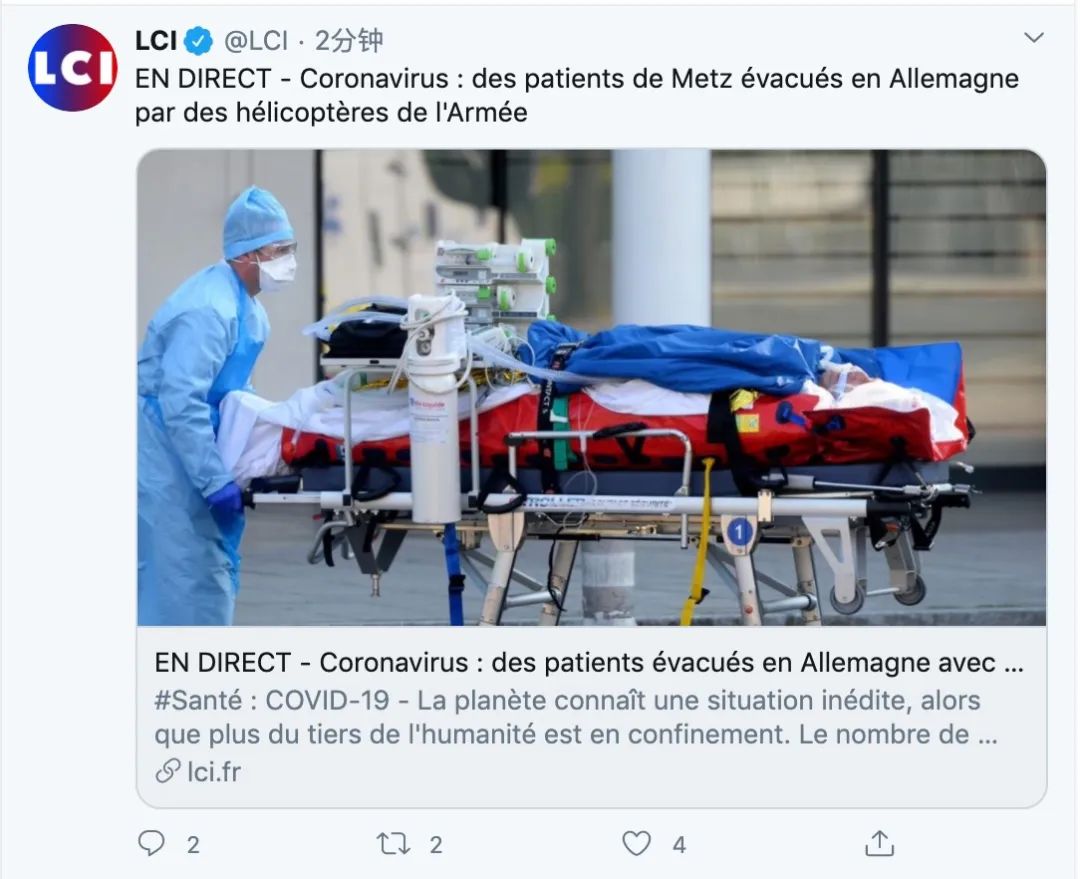Click the link chain icon beside lci.fr
Image resolution: width=1080 pixels, height=879 pixels.
[x=167, y=771]
